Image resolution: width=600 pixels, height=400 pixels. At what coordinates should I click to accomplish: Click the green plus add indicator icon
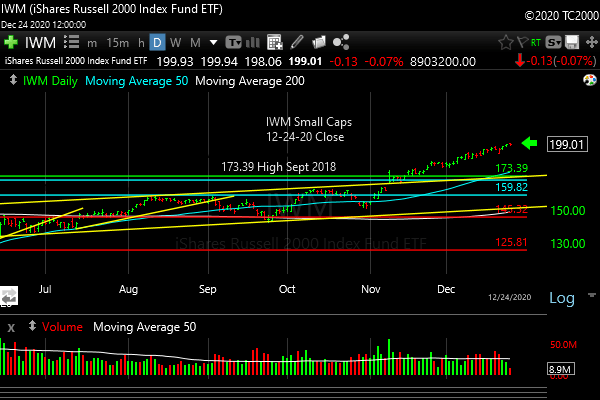[11, 42]
